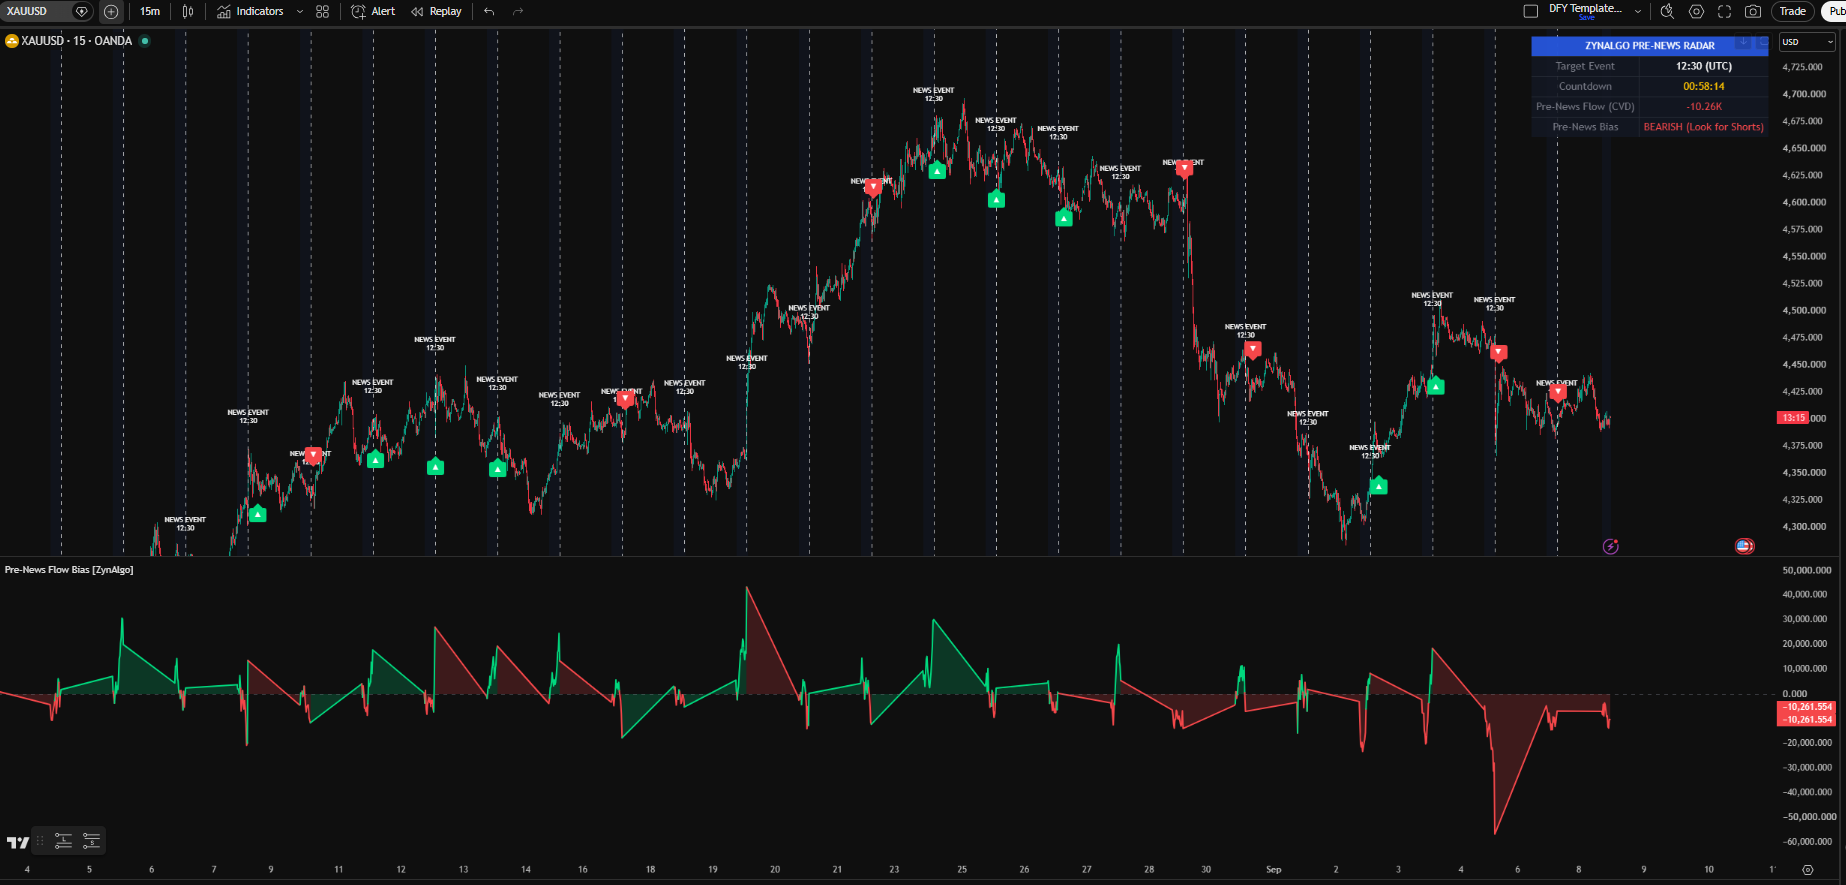Take a chart snapshot with camera icon
1846x885 pixels.
1753,11
